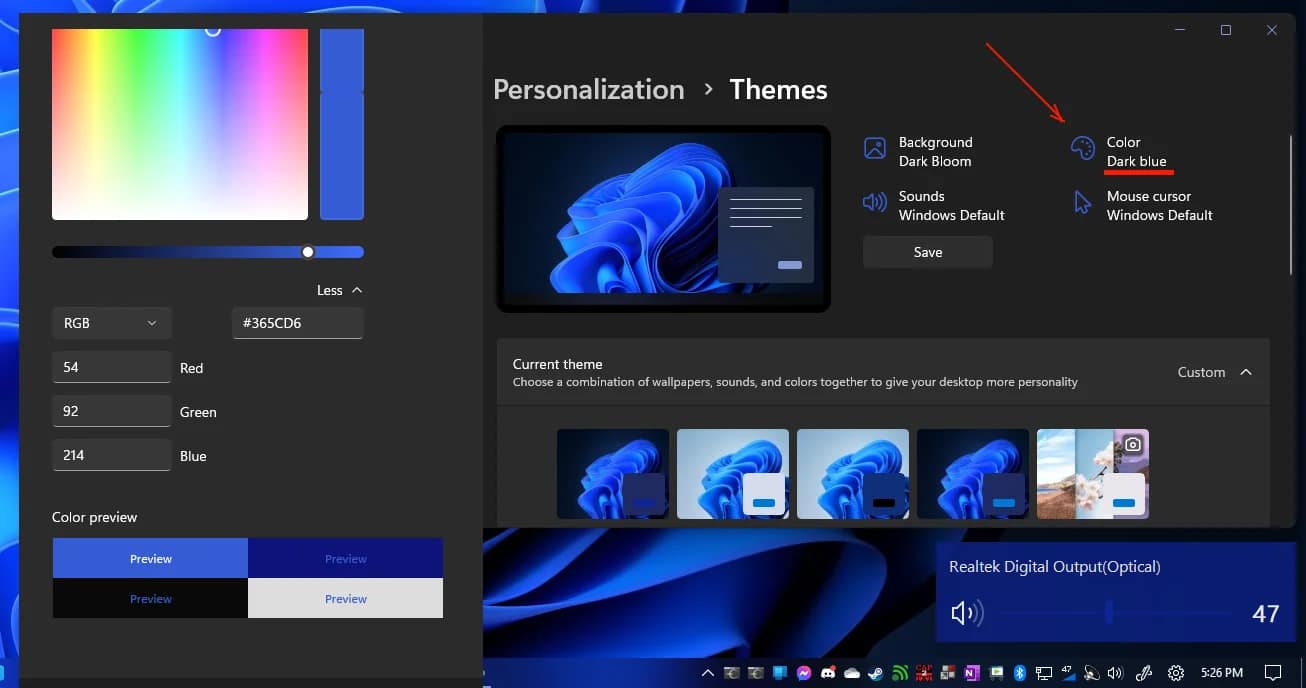The width and height of the screenshot is (1306, 688).
Task: Open Messenger tray icon
Action: click(804, 673)
